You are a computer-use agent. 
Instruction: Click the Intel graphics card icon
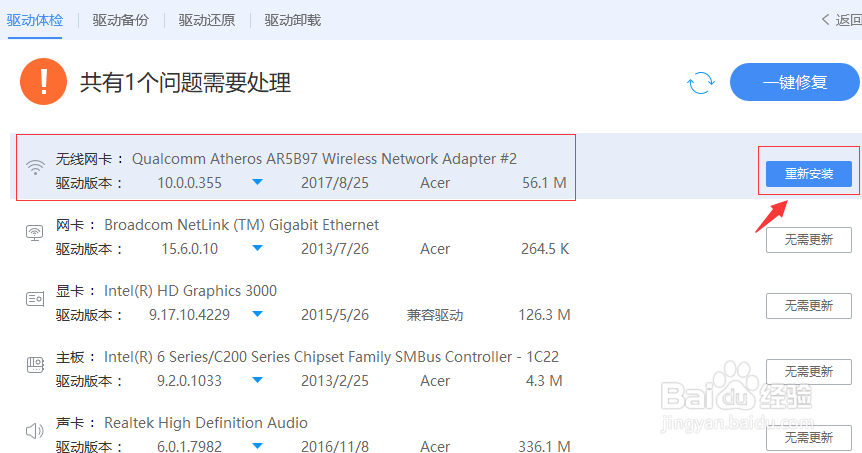(x=35, y=299)
